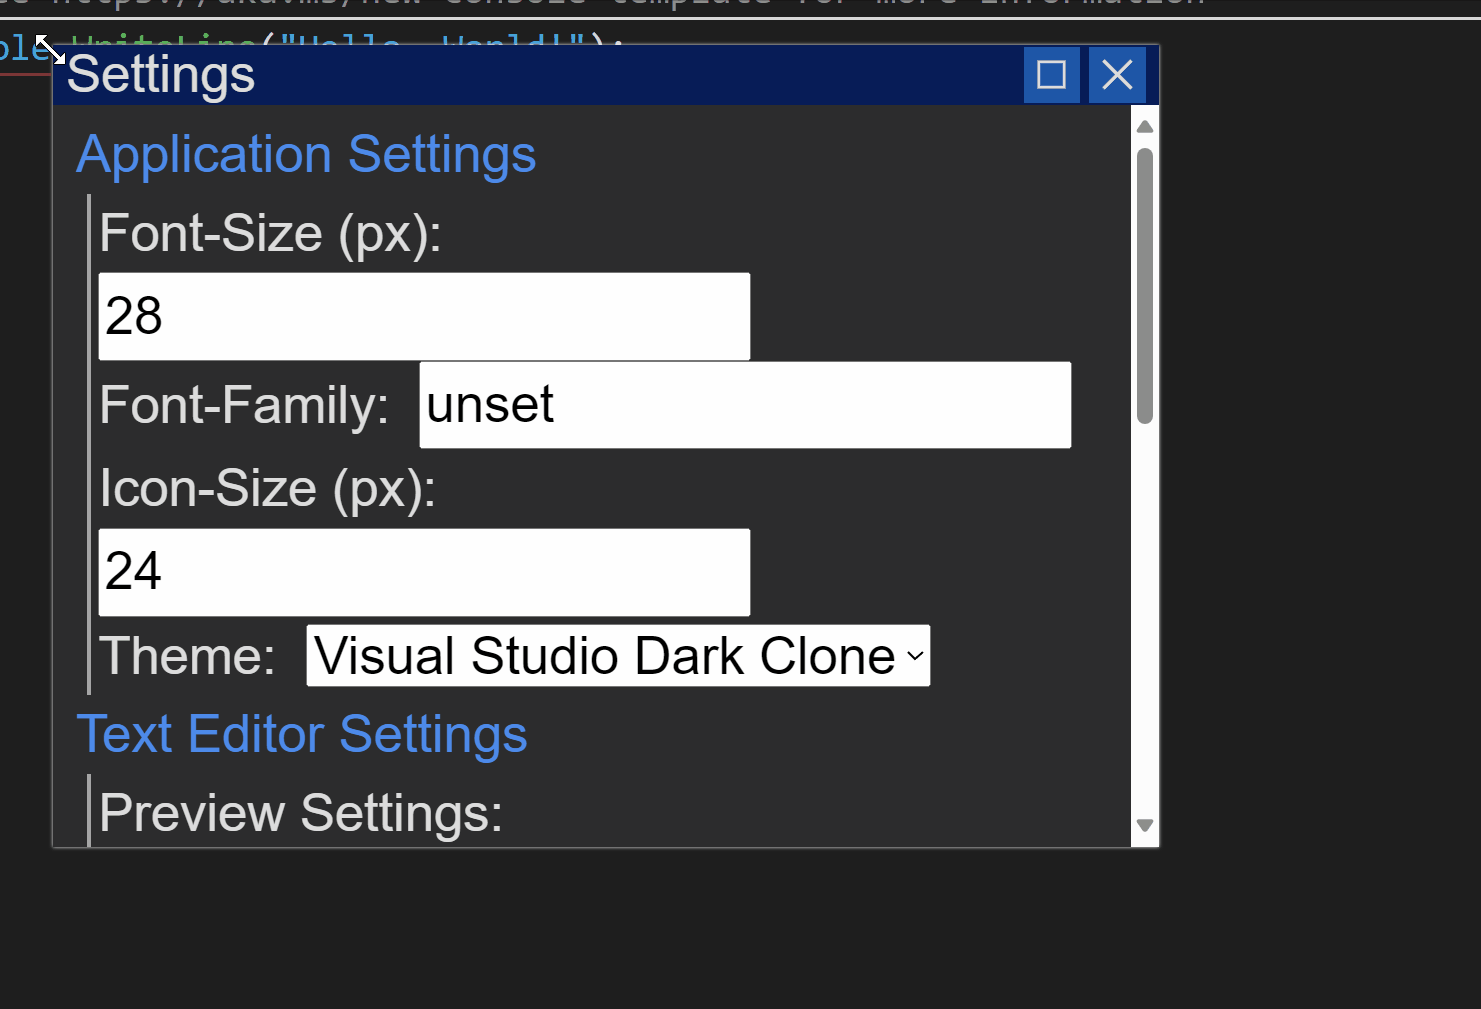Click the scrollbar up arrow

pyautogui.click(x=1144, y=125)
